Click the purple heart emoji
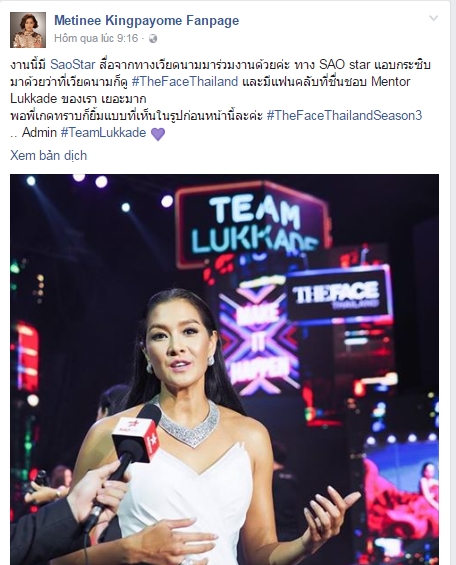456x565 pixels. tap(158, 134)
